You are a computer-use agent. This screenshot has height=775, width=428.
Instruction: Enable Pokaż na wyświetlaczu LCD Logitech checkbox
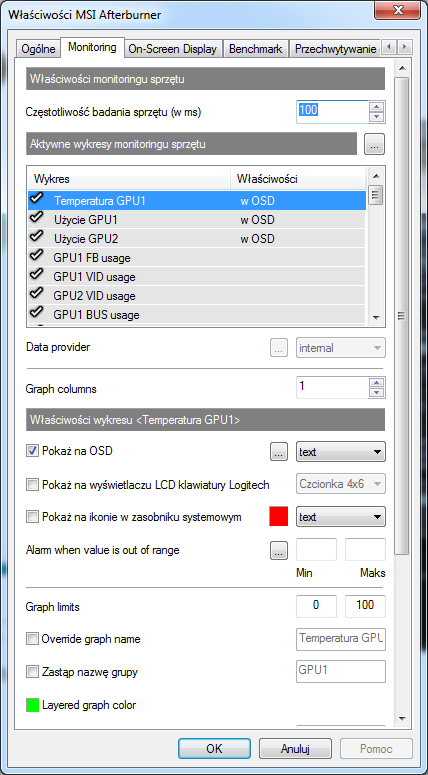(x=32, y=485)
